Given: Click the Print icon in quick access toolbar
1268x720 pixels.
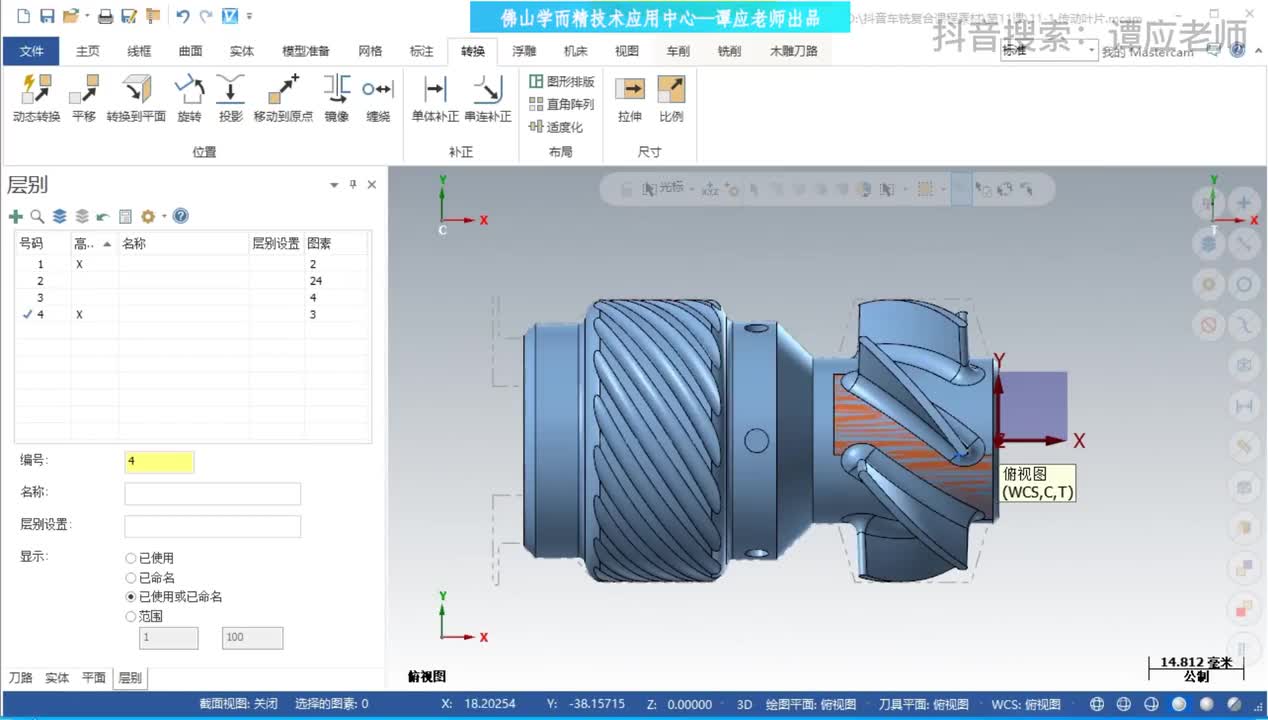Looking at the screenshot, I should (x=105, y=16).
